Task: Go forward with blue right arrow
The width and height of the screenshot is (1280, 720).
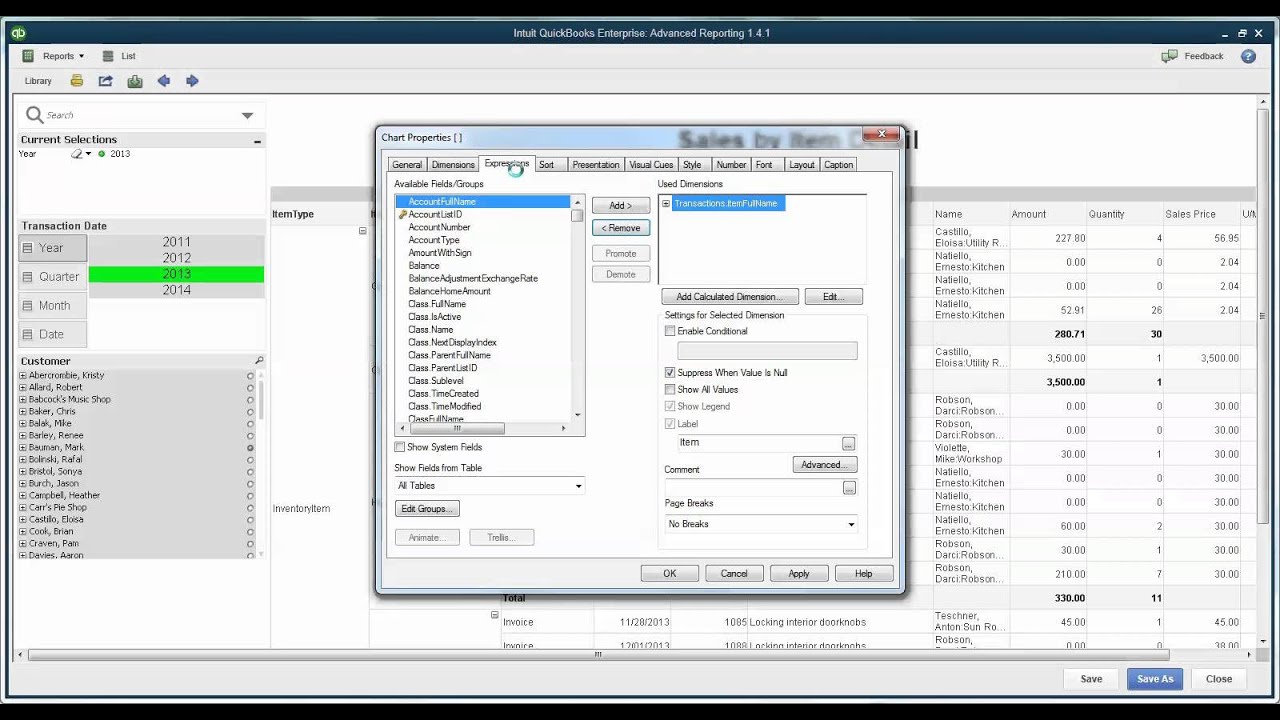Action: pos(192,81)
